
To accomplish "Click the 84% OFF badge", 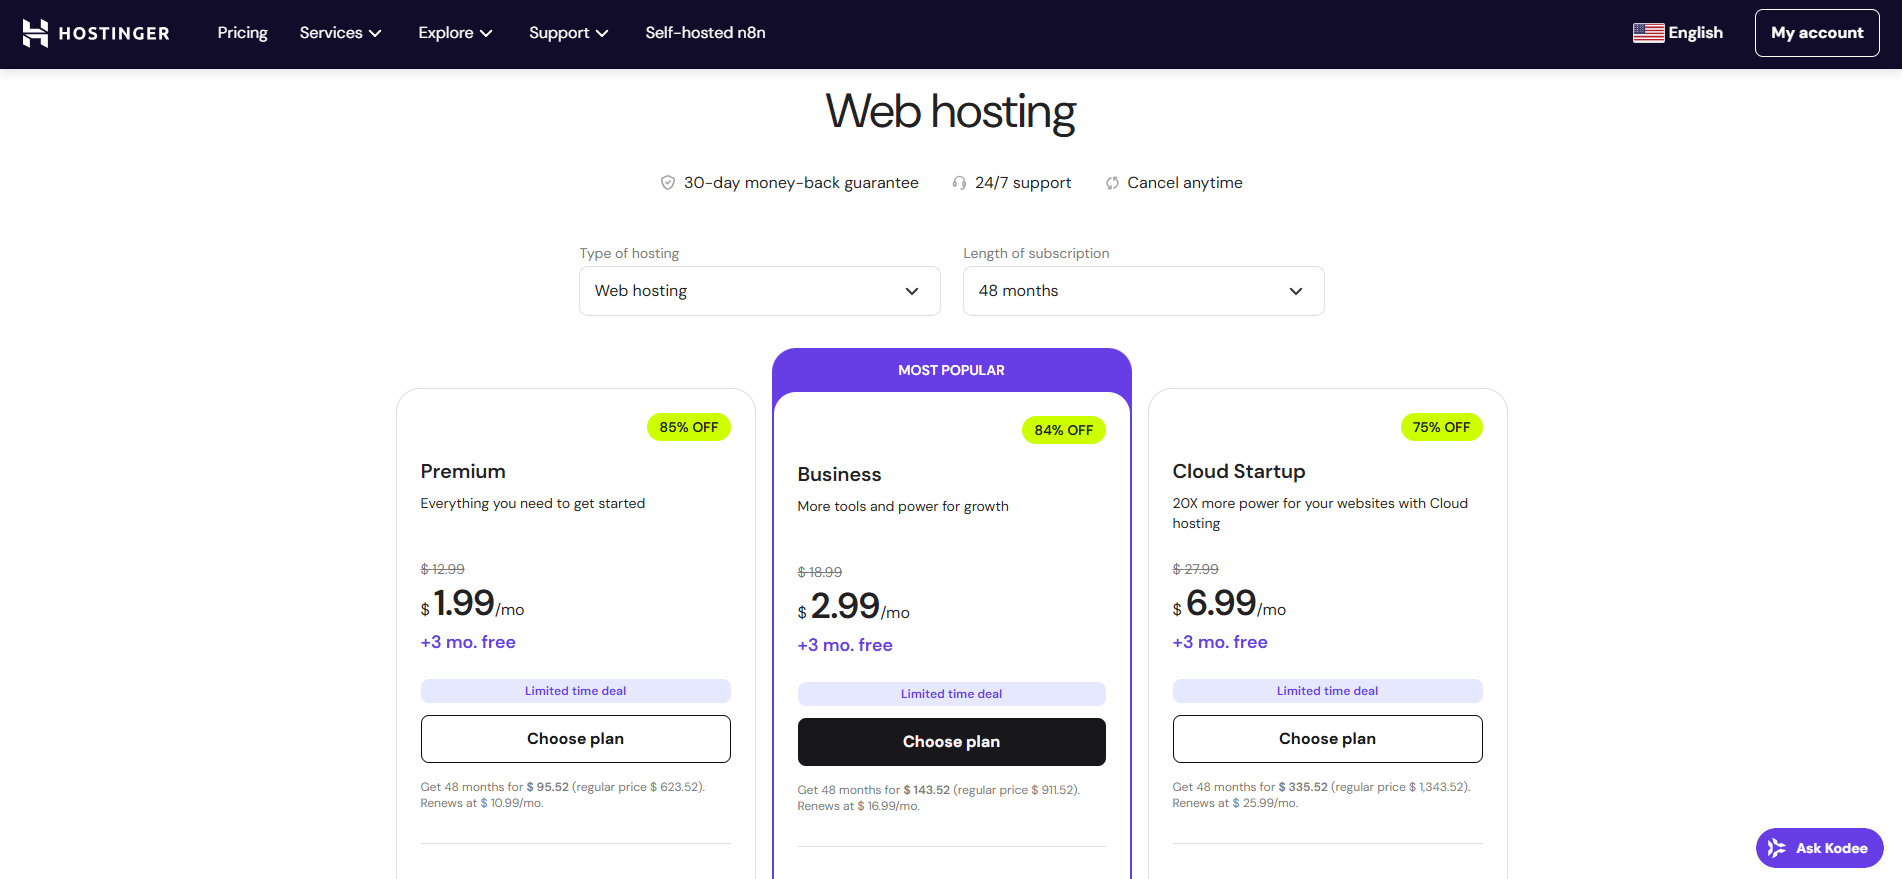I will pyautogui.click(x=1064, y=430).
